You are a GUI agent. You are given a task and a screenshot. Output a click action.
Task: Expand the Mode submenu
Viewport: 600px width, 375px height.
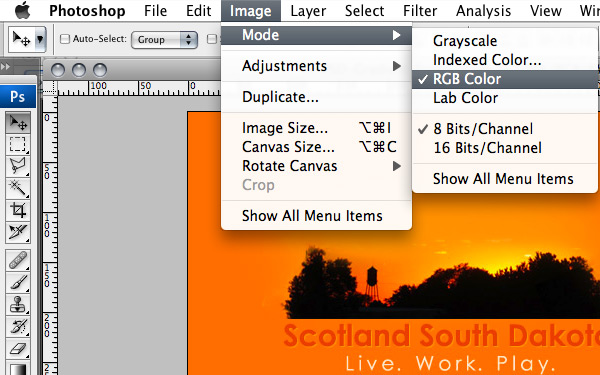coord(316,35)
